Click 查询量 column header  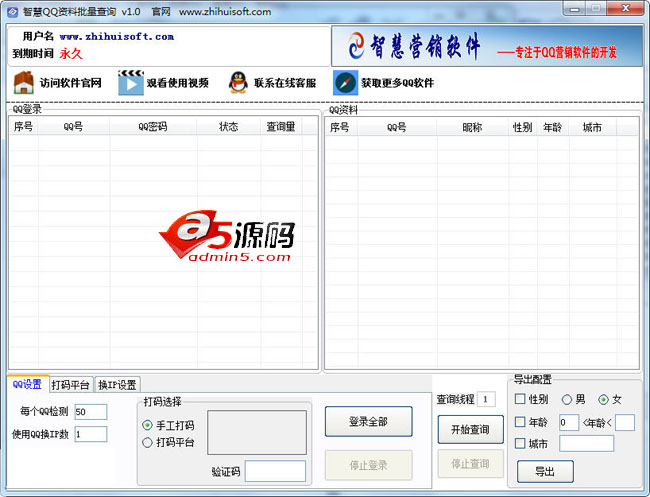(x=281, y=126)
